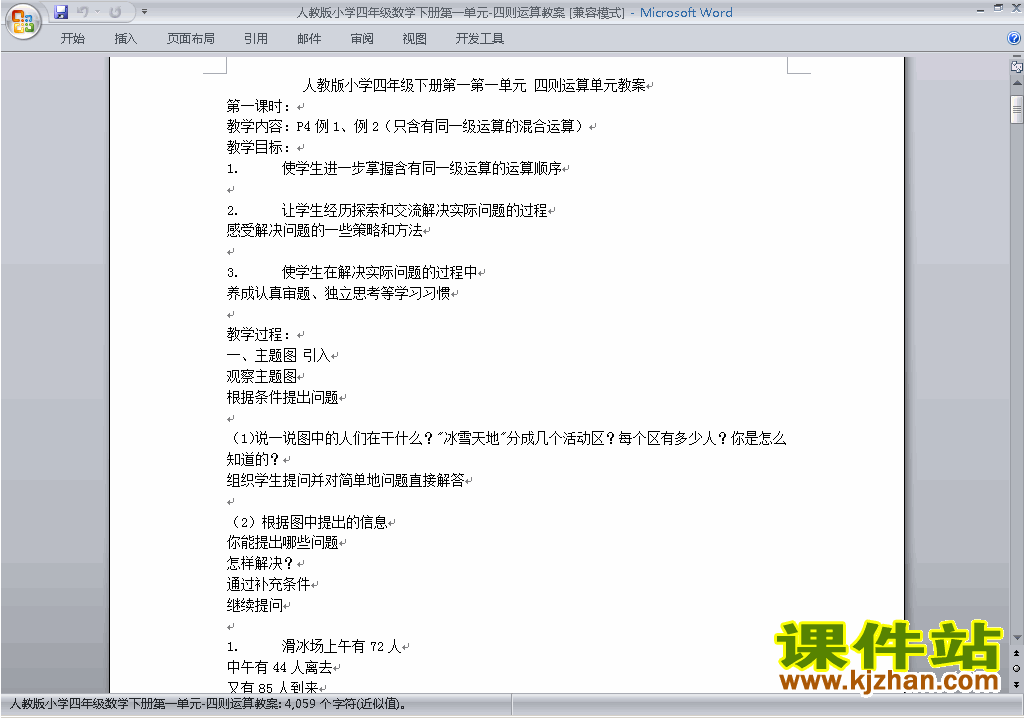Viewport: 1024px width, 718px height.
Task: Toggle the ruler display icon
Action: click(1016, 66)
